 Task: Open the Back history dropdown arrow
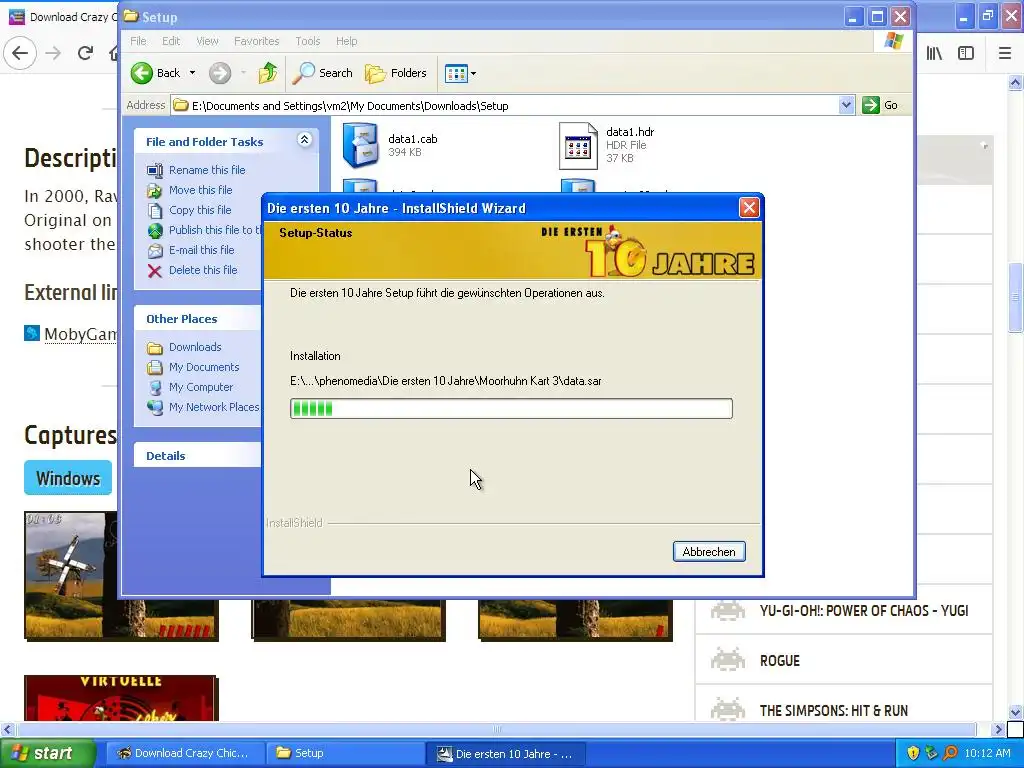point(193,73)
